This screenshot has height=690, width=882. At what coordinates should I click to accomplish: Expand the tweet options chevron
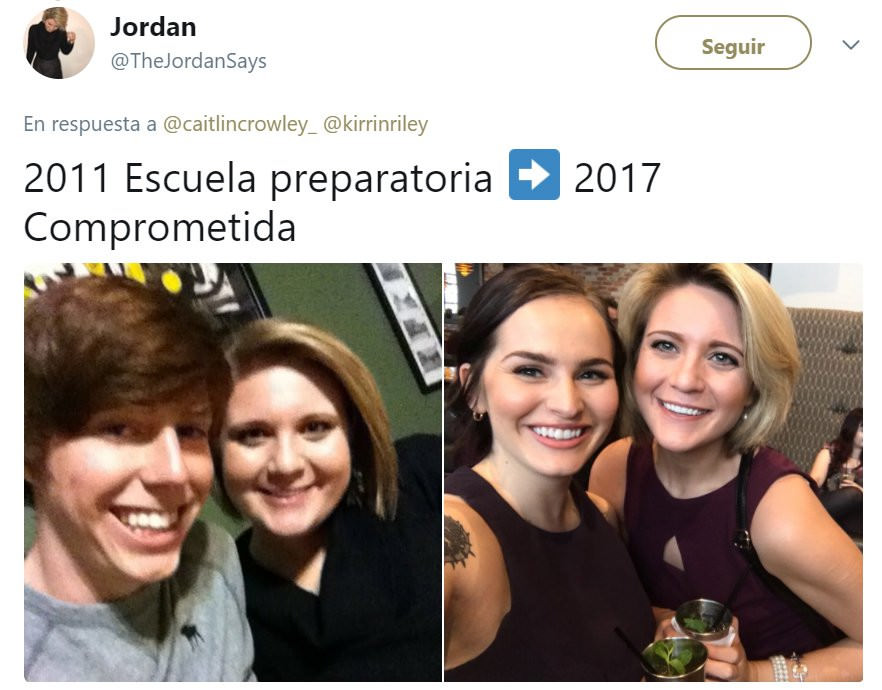tap(850, 44)
